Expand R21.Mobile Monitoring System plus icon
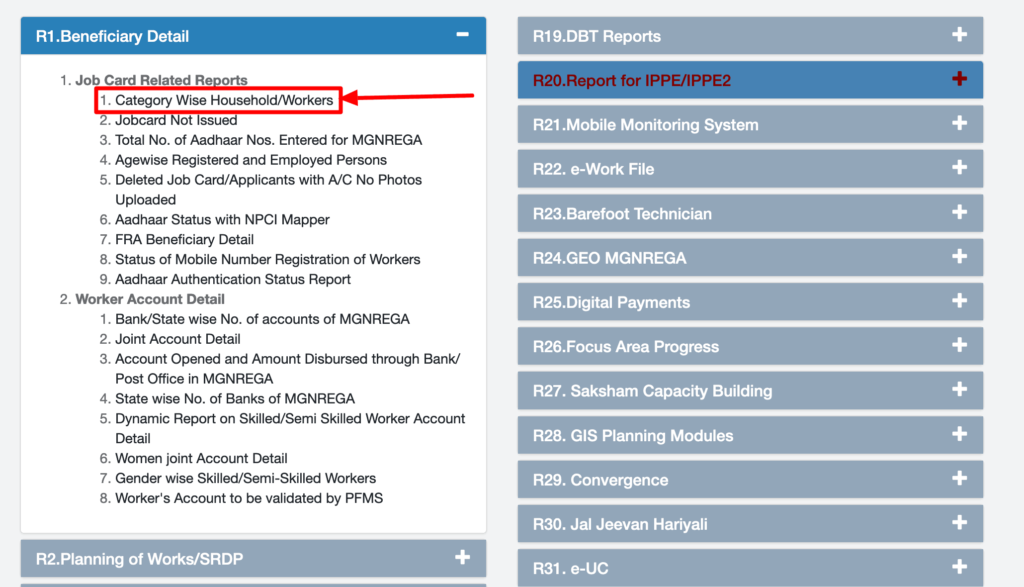The width and height of the screenshot is (1024, 587). pos(959,124)
